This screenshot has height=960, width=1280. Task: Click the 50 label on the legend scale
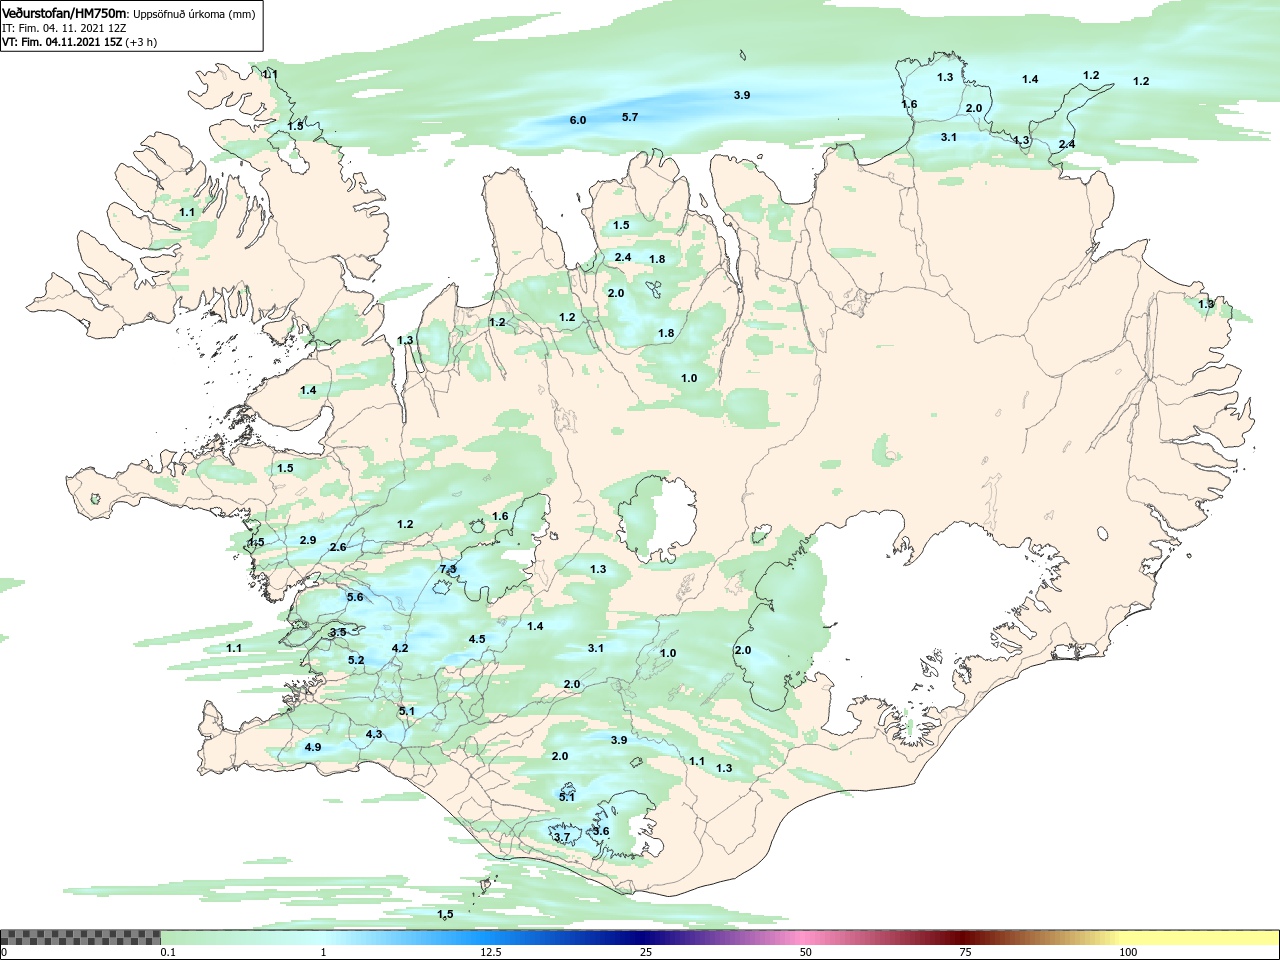(806, 952)
